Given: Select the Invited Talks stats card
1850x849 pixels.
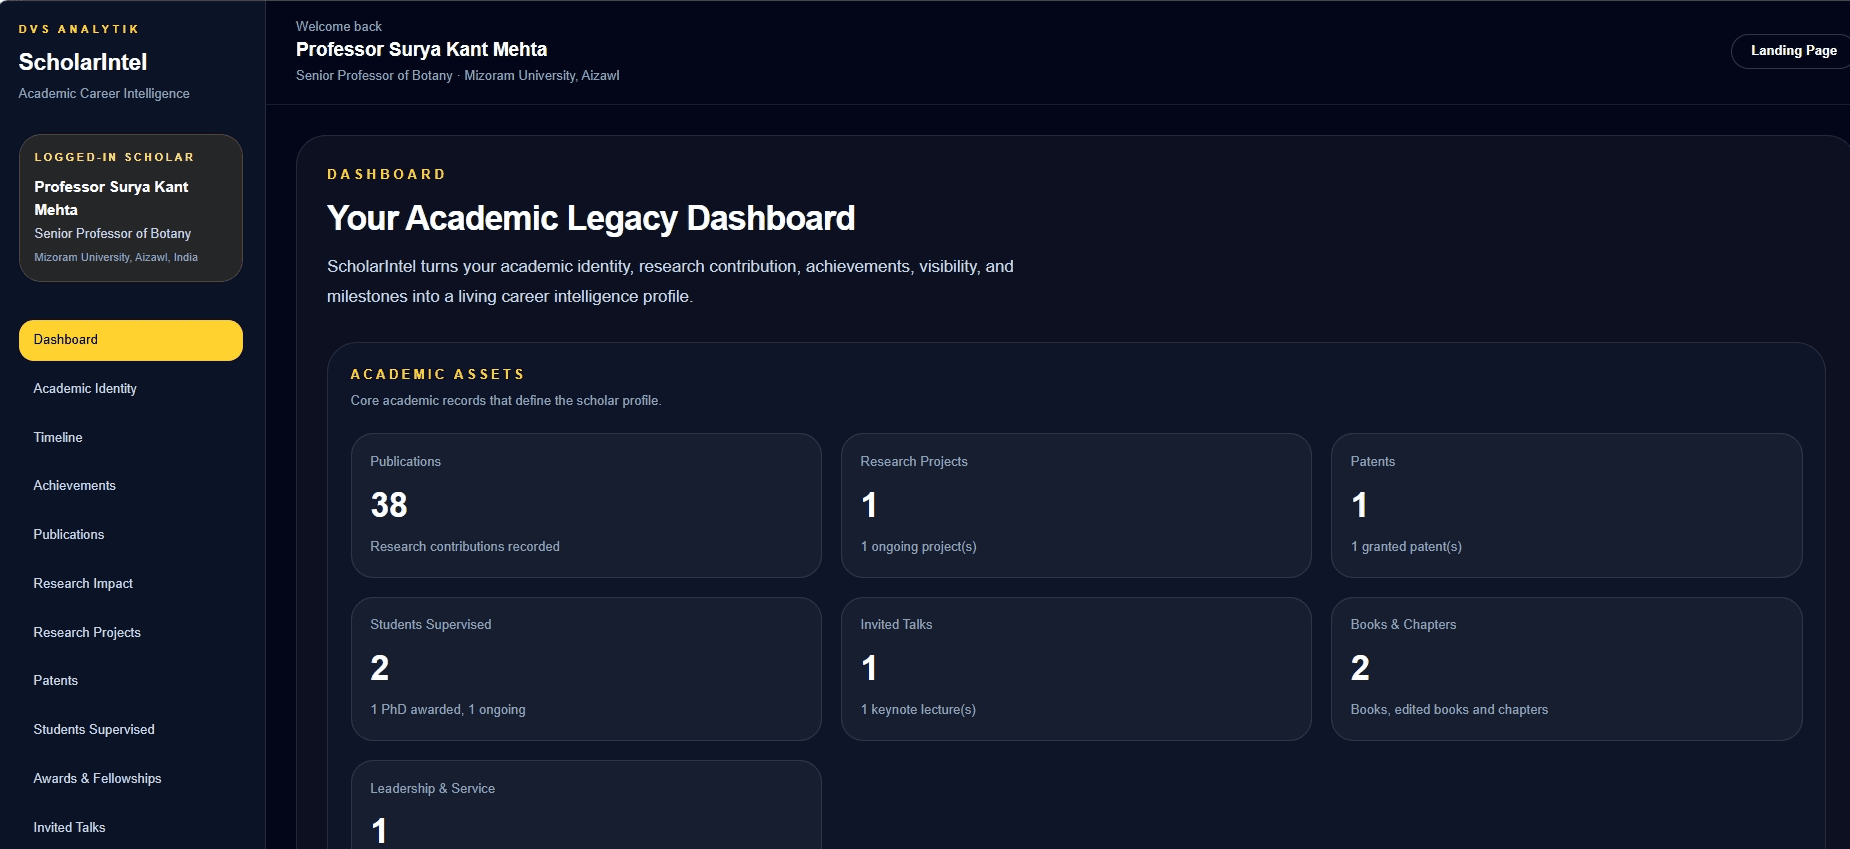Looking at the screenshot, I should [1076, 669].
